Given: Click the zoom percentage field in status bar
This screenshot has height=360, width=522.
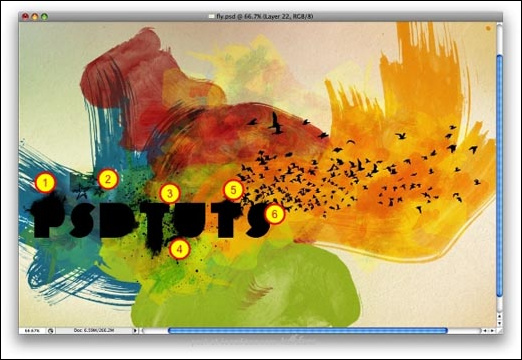Looking at the screenshot, I should 32,331.
